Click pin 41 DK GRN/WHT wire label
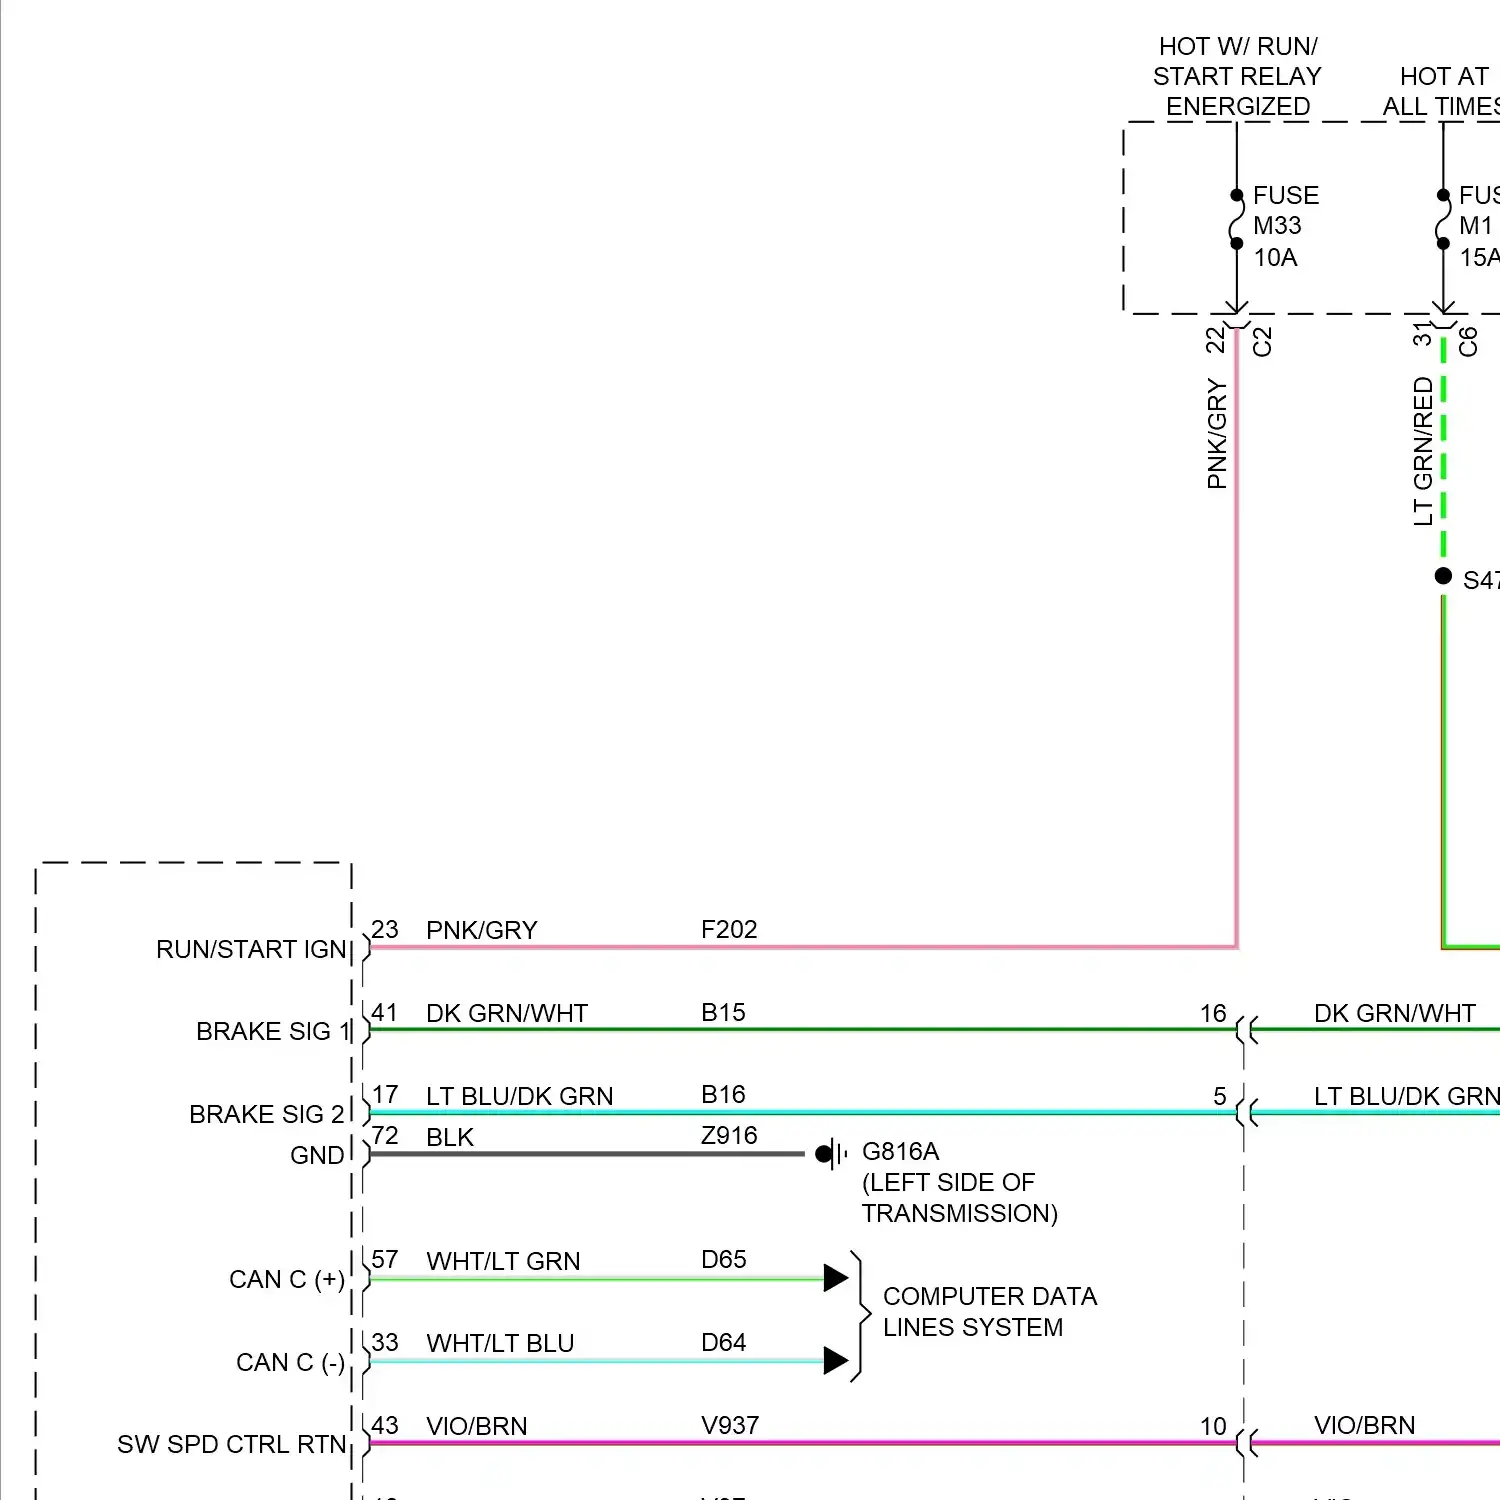Viewport: 1500px width, 1500px height. [x=507, y=1013]
